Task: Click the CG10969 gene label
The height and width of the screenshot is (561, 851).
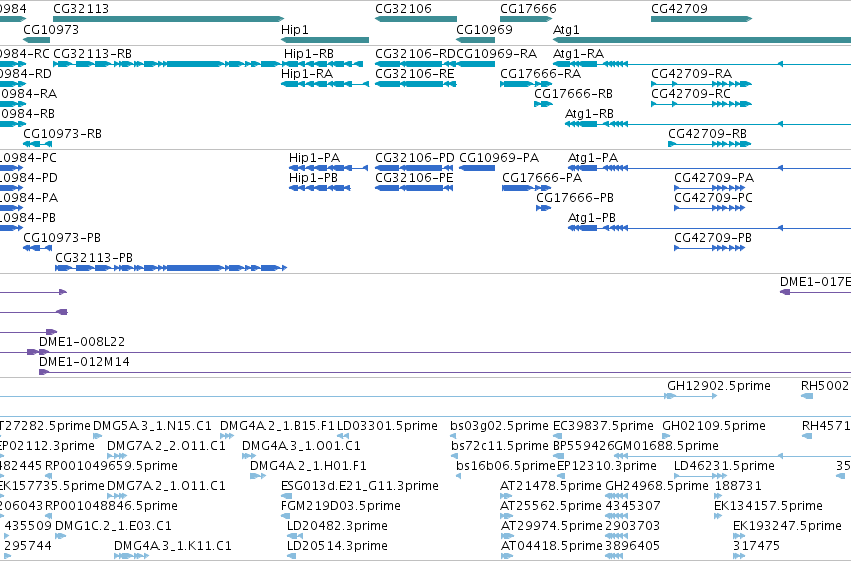Action: 484,30
